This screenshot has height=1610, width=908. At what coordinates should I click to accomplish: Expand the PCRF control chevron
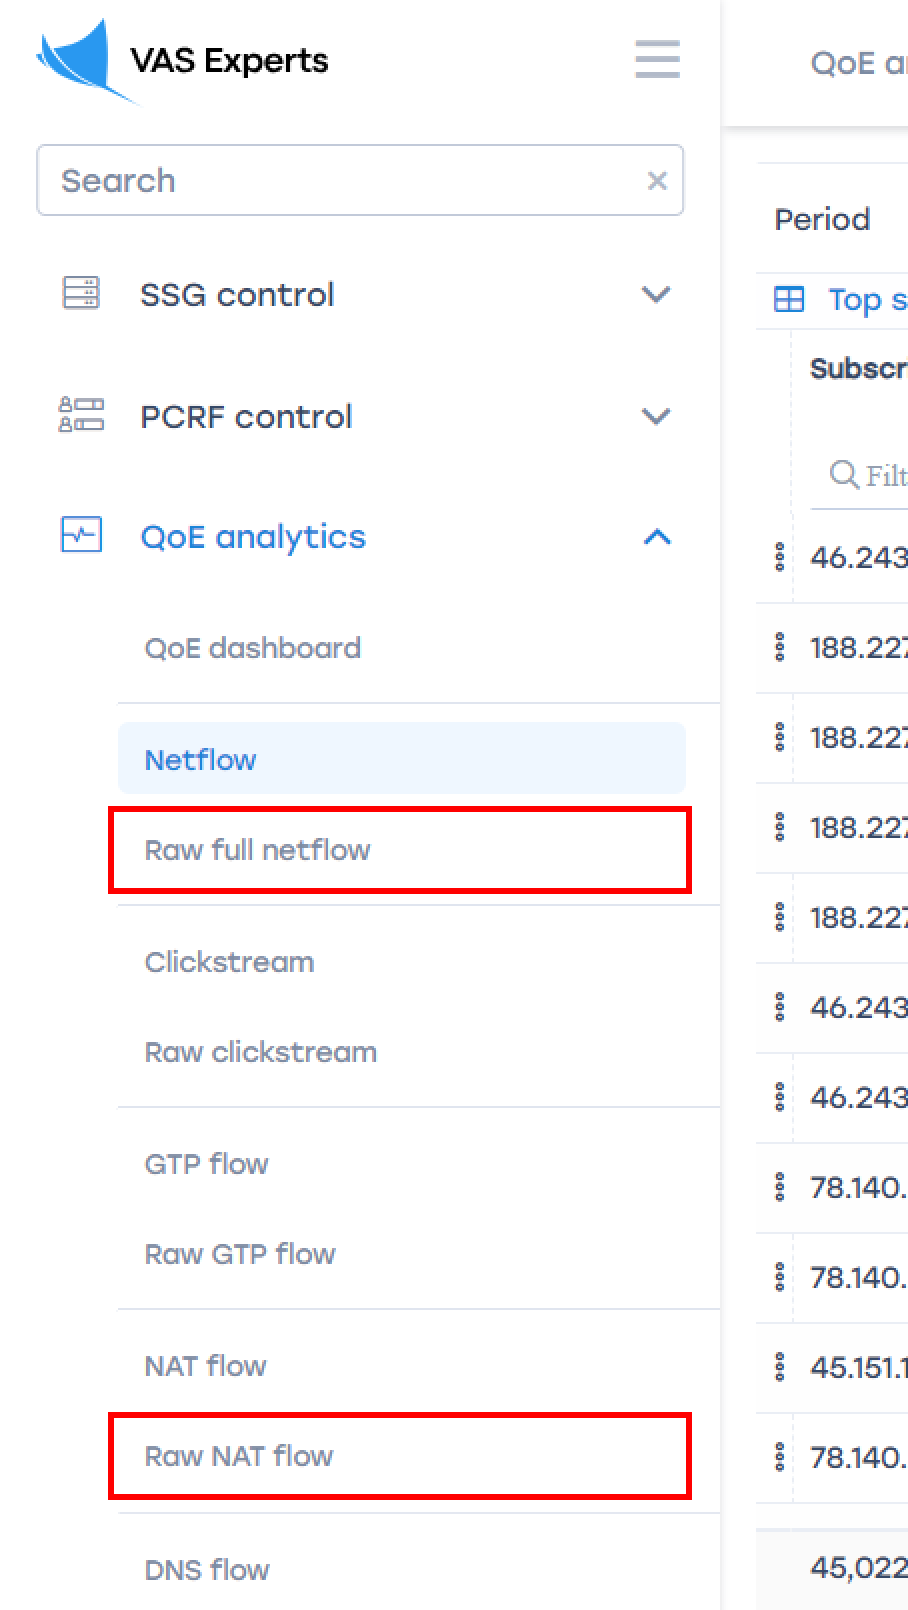tap(656, 416)
